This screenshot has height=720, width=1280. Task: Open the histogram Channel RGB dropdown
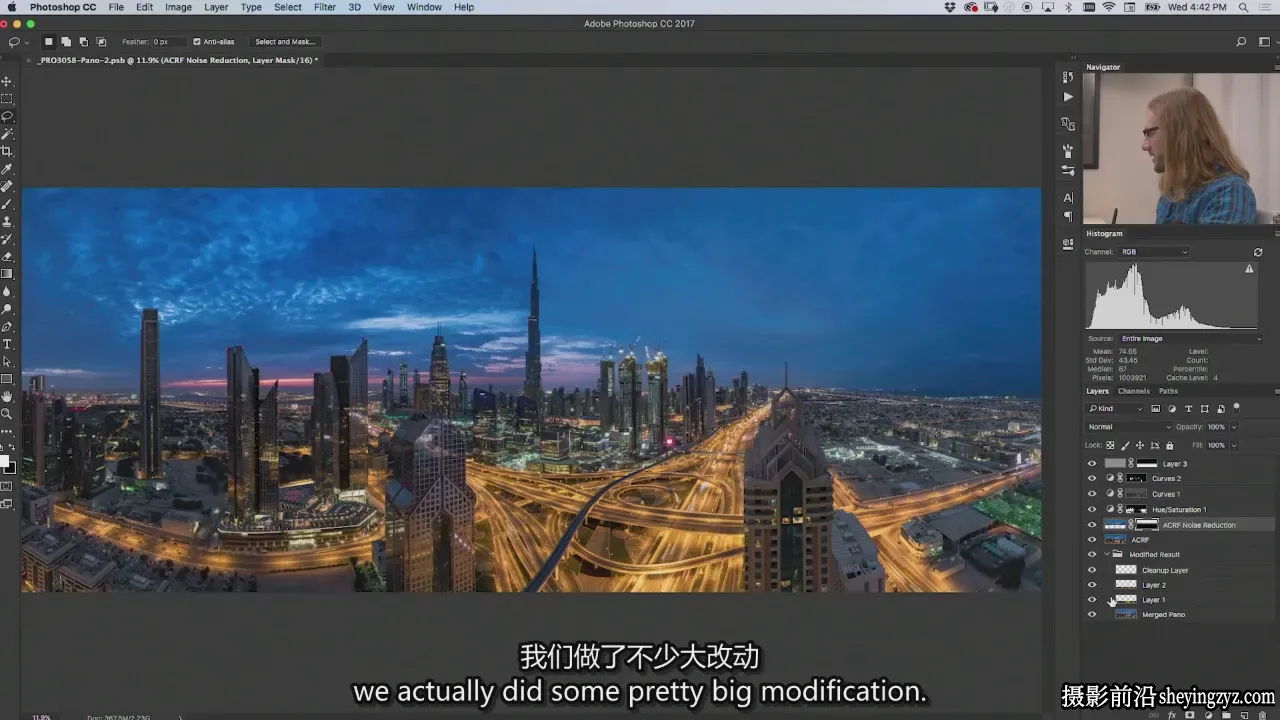pos(1153,252)
